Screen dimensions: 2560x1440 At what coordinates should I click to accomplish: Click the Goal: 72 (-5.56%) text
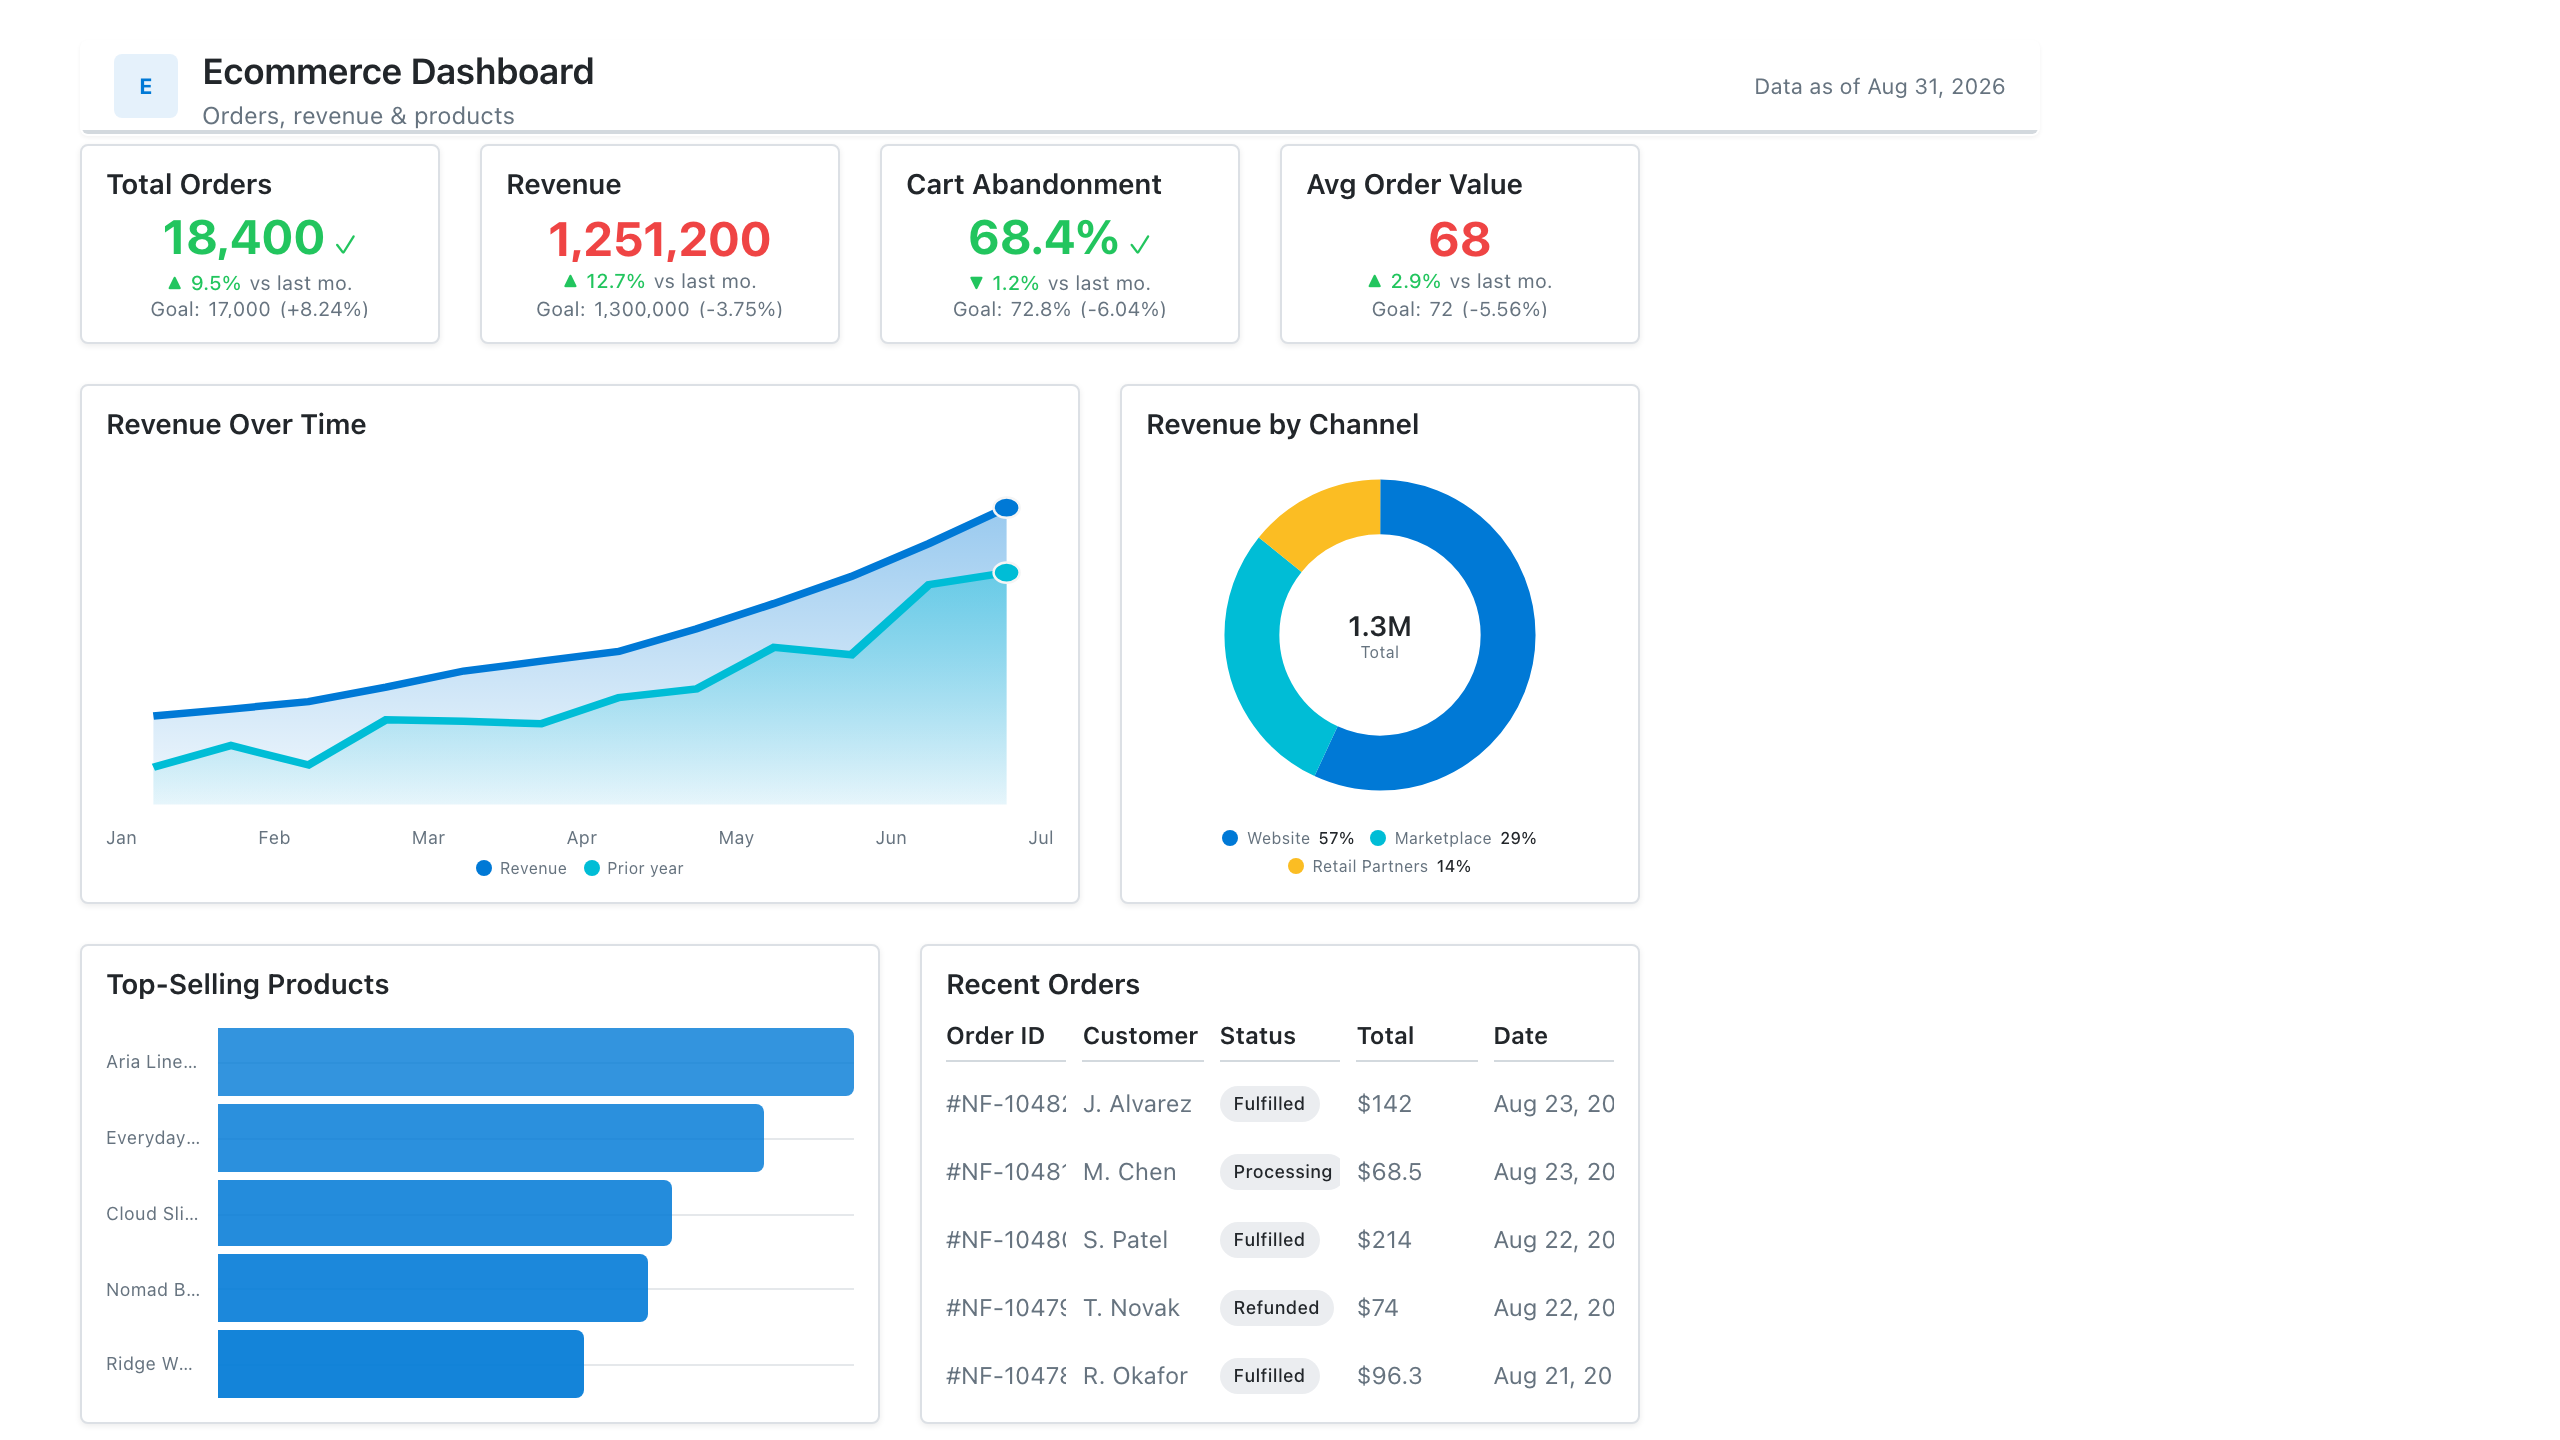tap(1459, 310)
